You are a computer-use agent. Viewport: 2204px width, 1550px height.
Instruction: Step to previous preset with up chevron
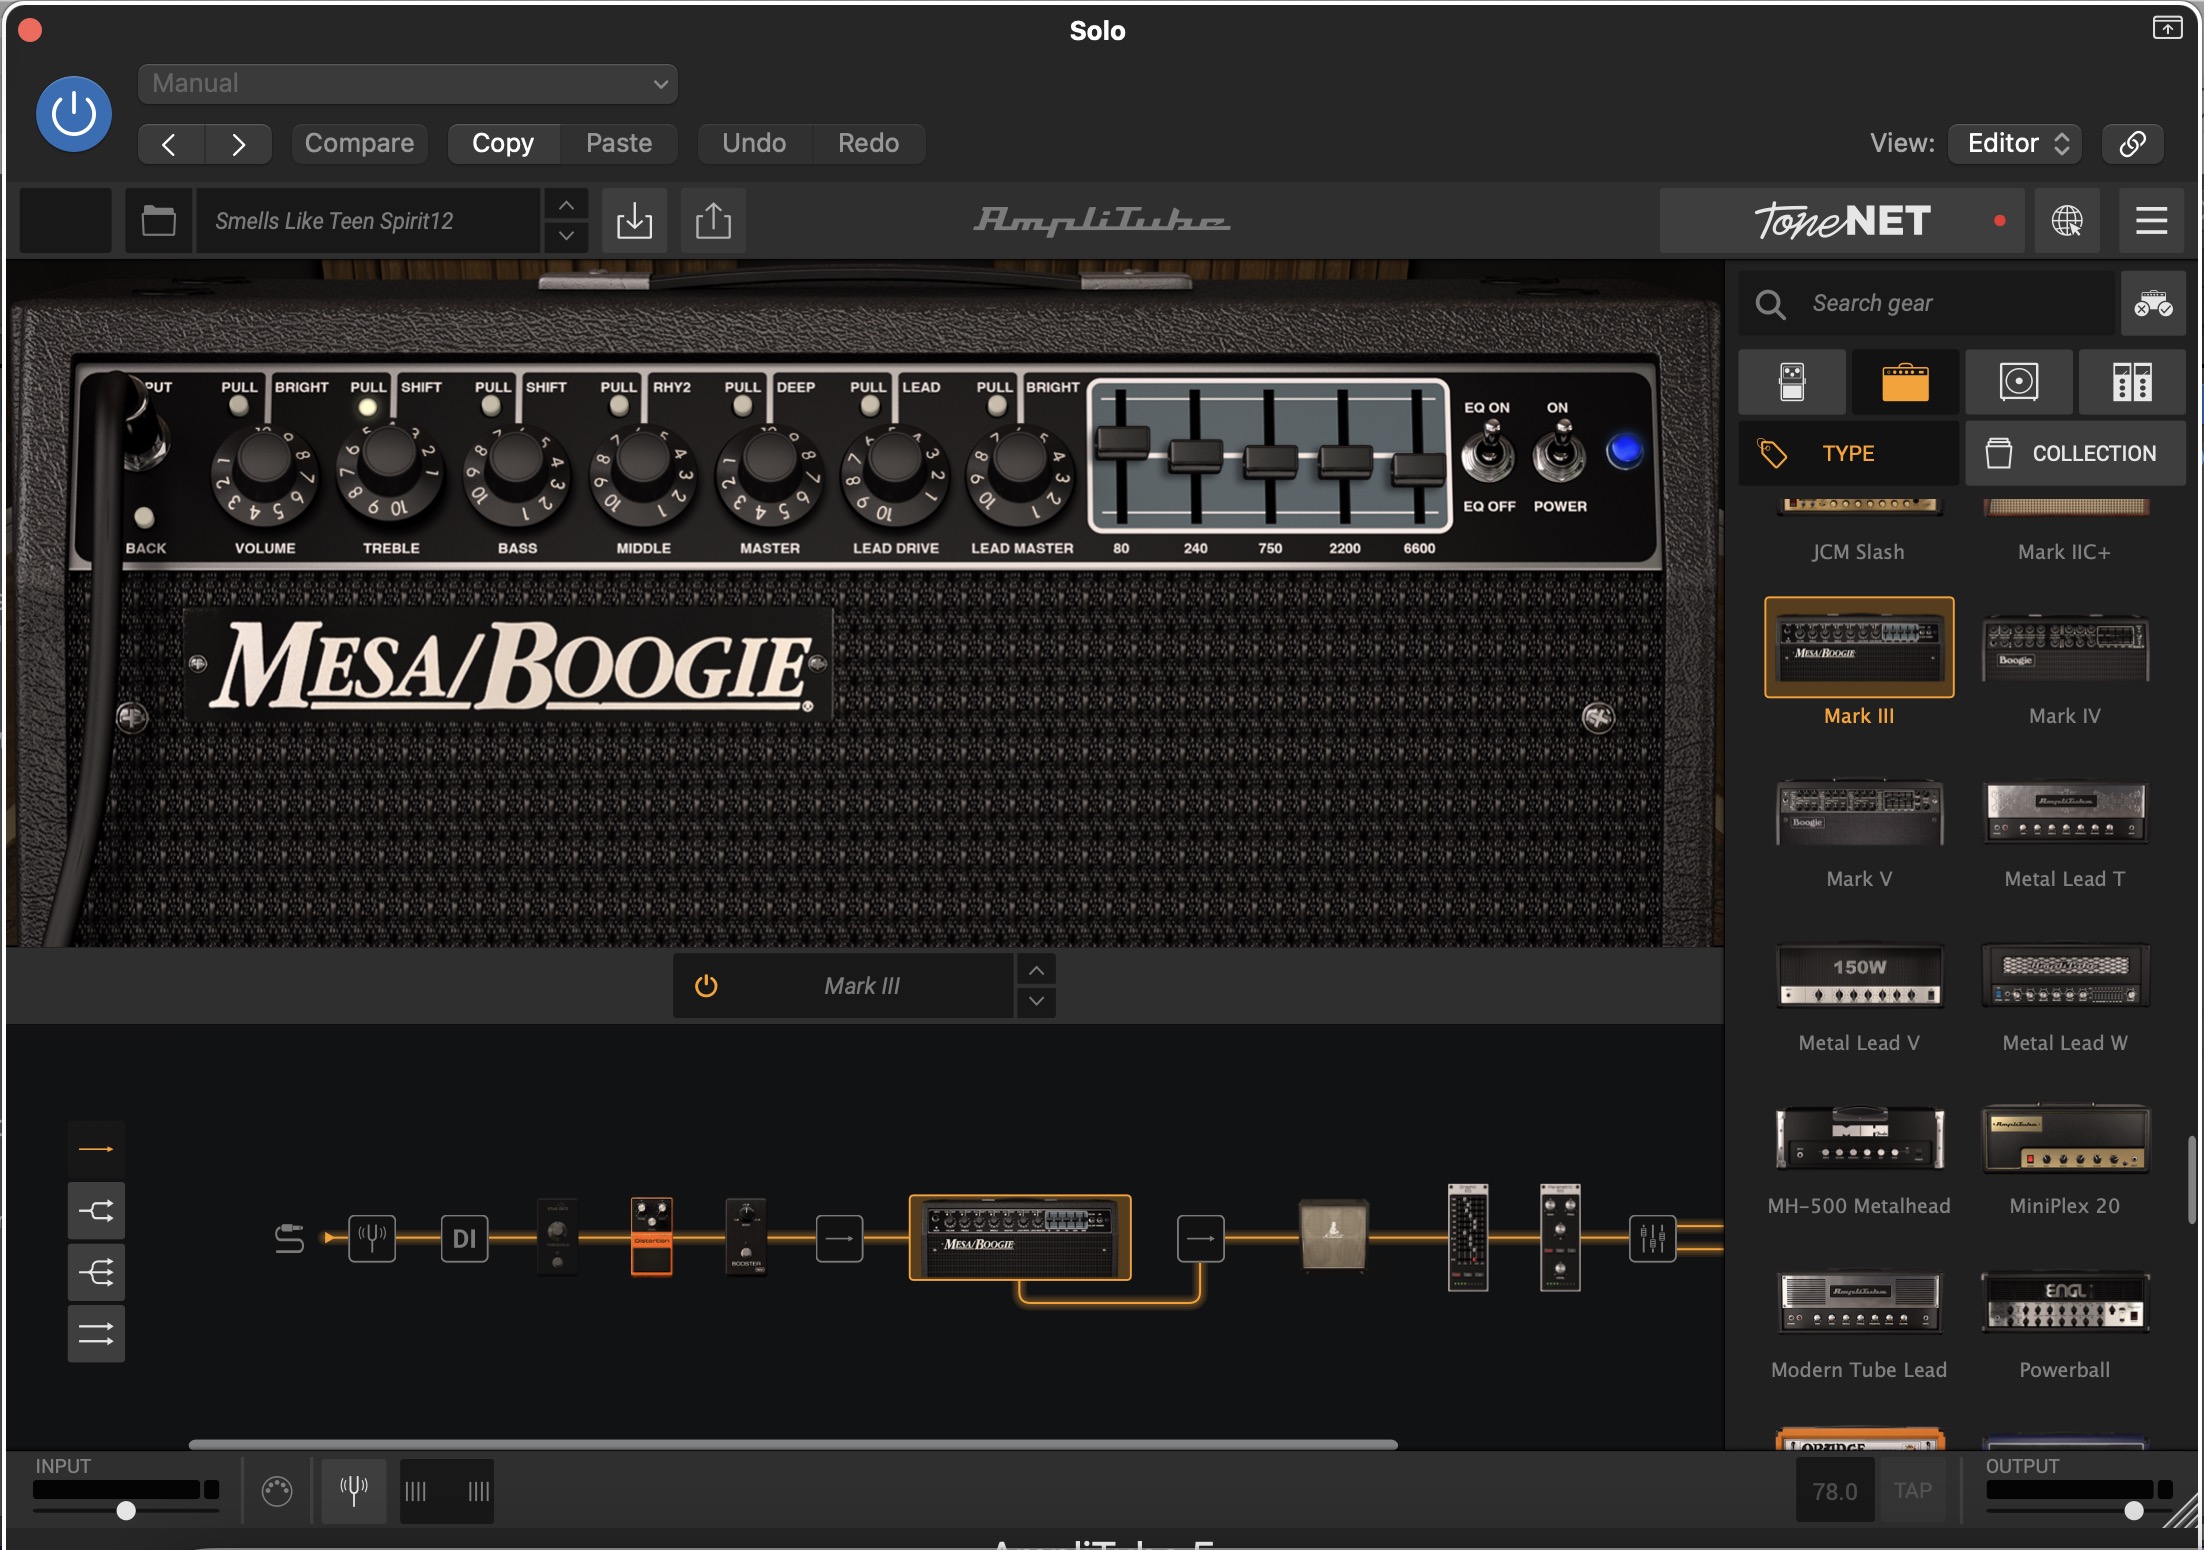click(x=566, y=205)
